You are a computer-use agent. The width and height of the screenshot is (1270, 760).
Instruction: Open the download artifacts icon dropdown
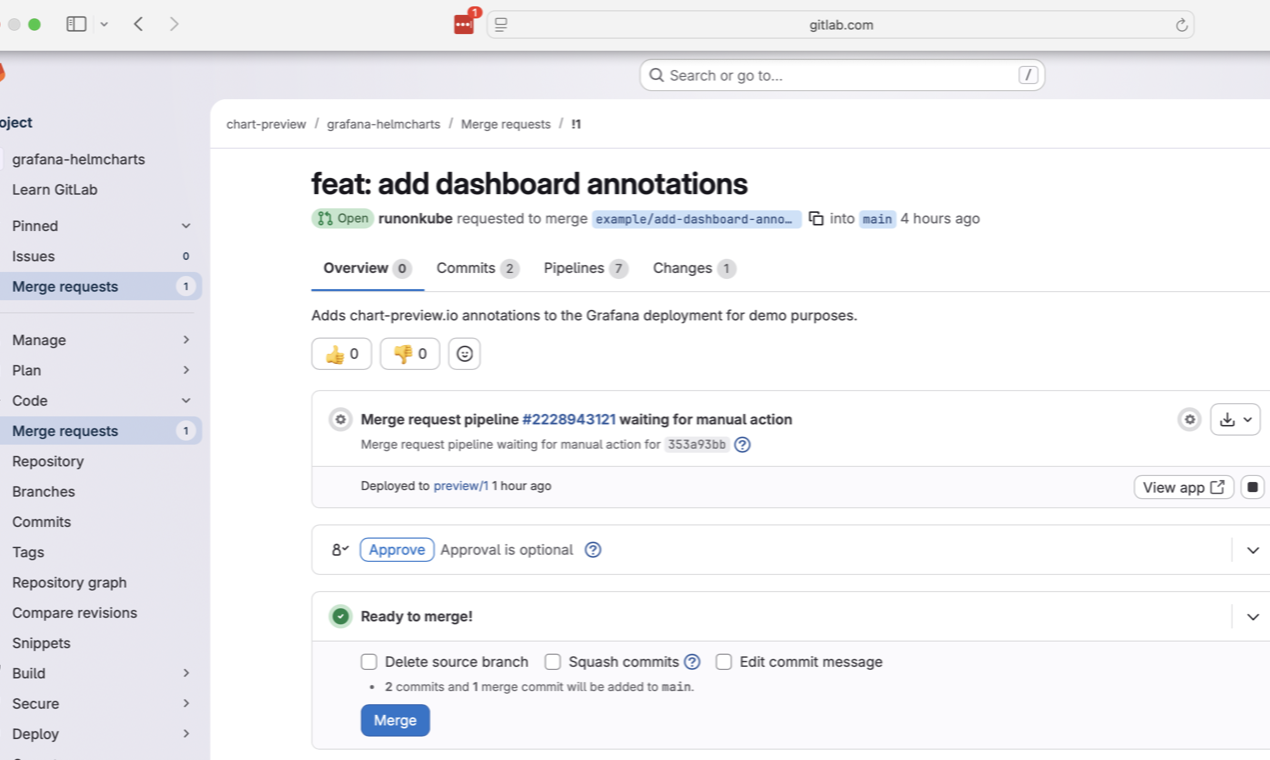pos(1235,420)
